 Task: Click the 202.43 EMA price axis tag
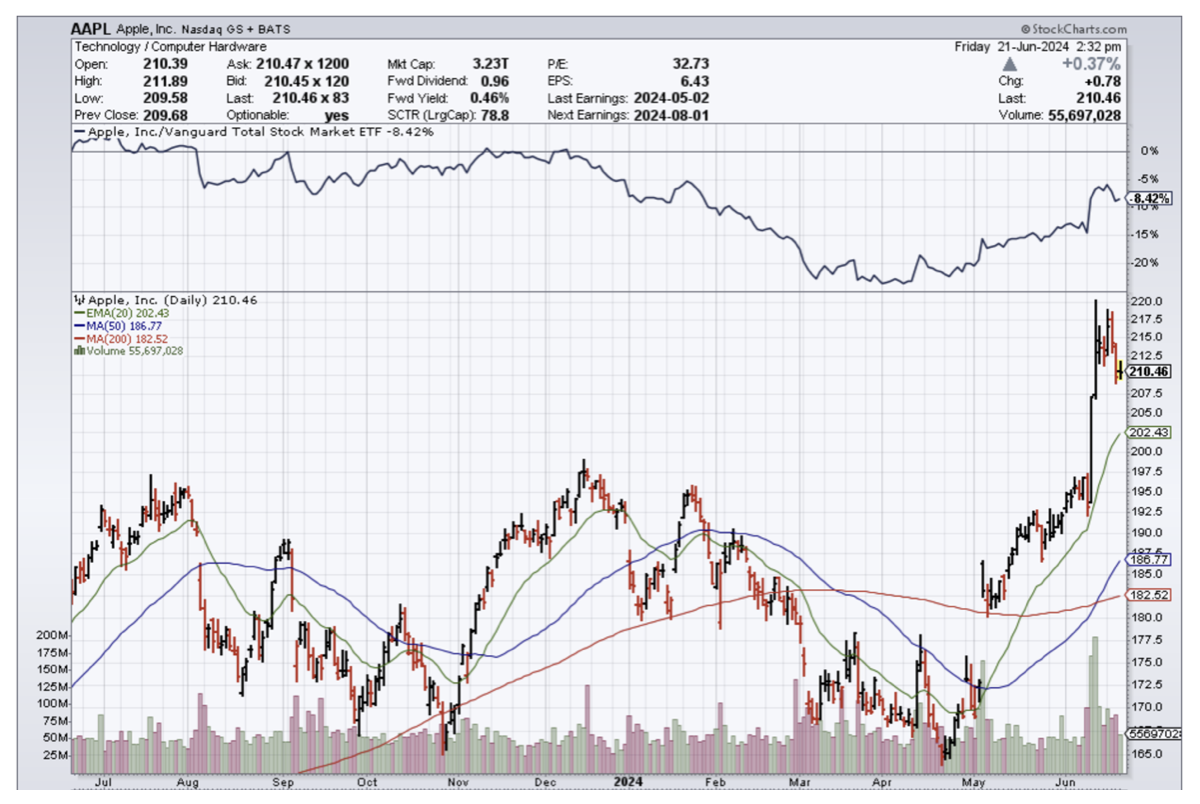1147,432
